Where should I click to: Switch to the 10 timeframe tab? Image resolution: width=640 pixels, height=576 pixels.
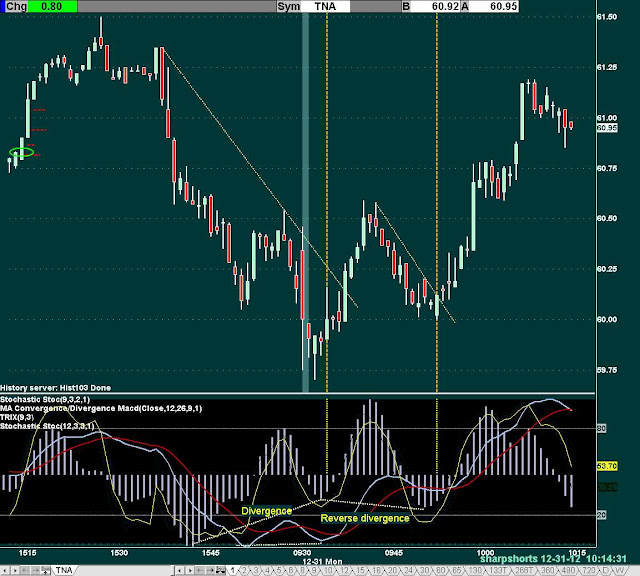pos(328,570)
